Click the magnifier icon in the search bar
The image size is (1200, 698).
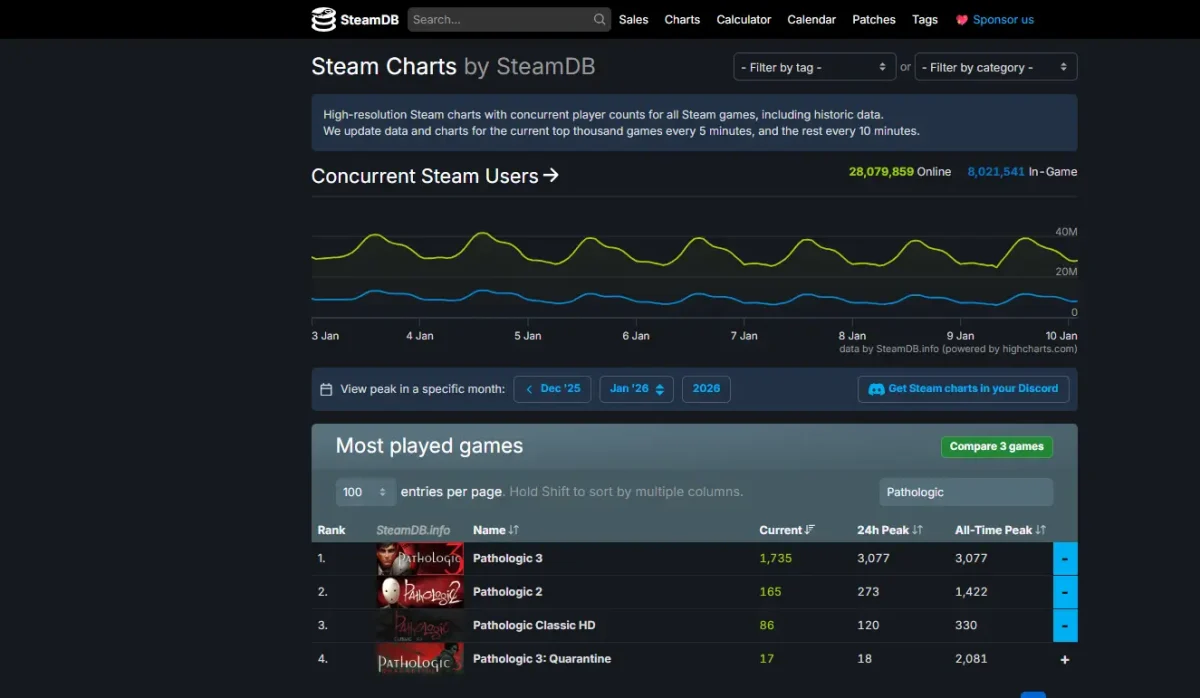(598, 18)
